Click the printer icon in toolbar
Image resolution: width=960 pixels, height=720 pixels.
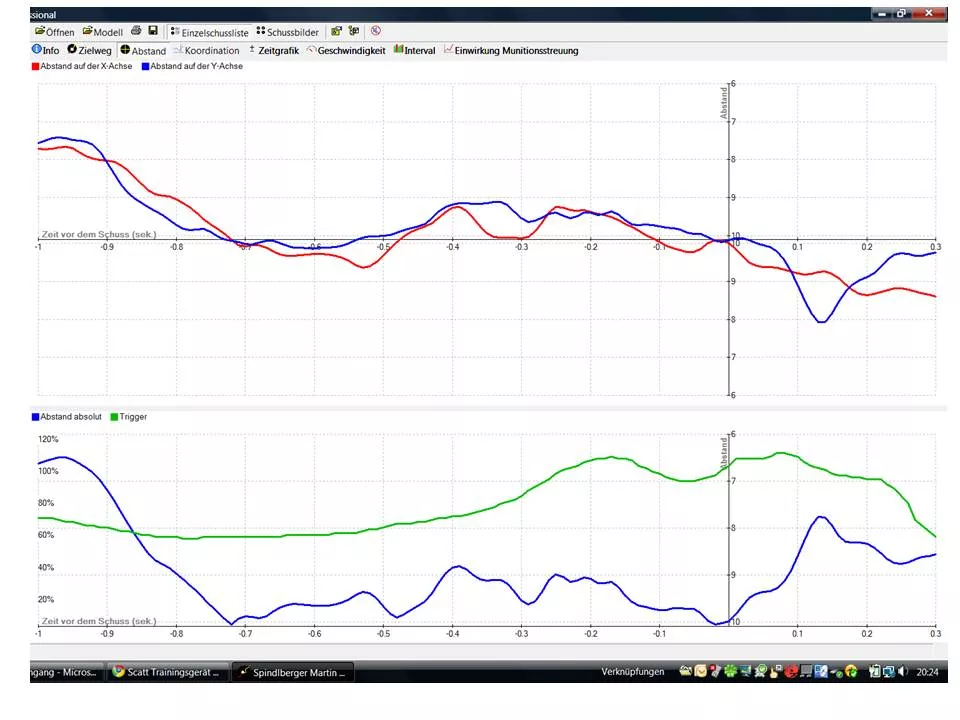136,32
